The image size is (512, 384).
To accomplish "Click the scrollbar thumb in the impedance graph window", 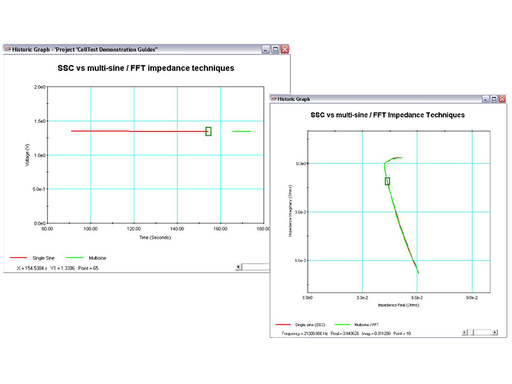I will pos(471,332).
